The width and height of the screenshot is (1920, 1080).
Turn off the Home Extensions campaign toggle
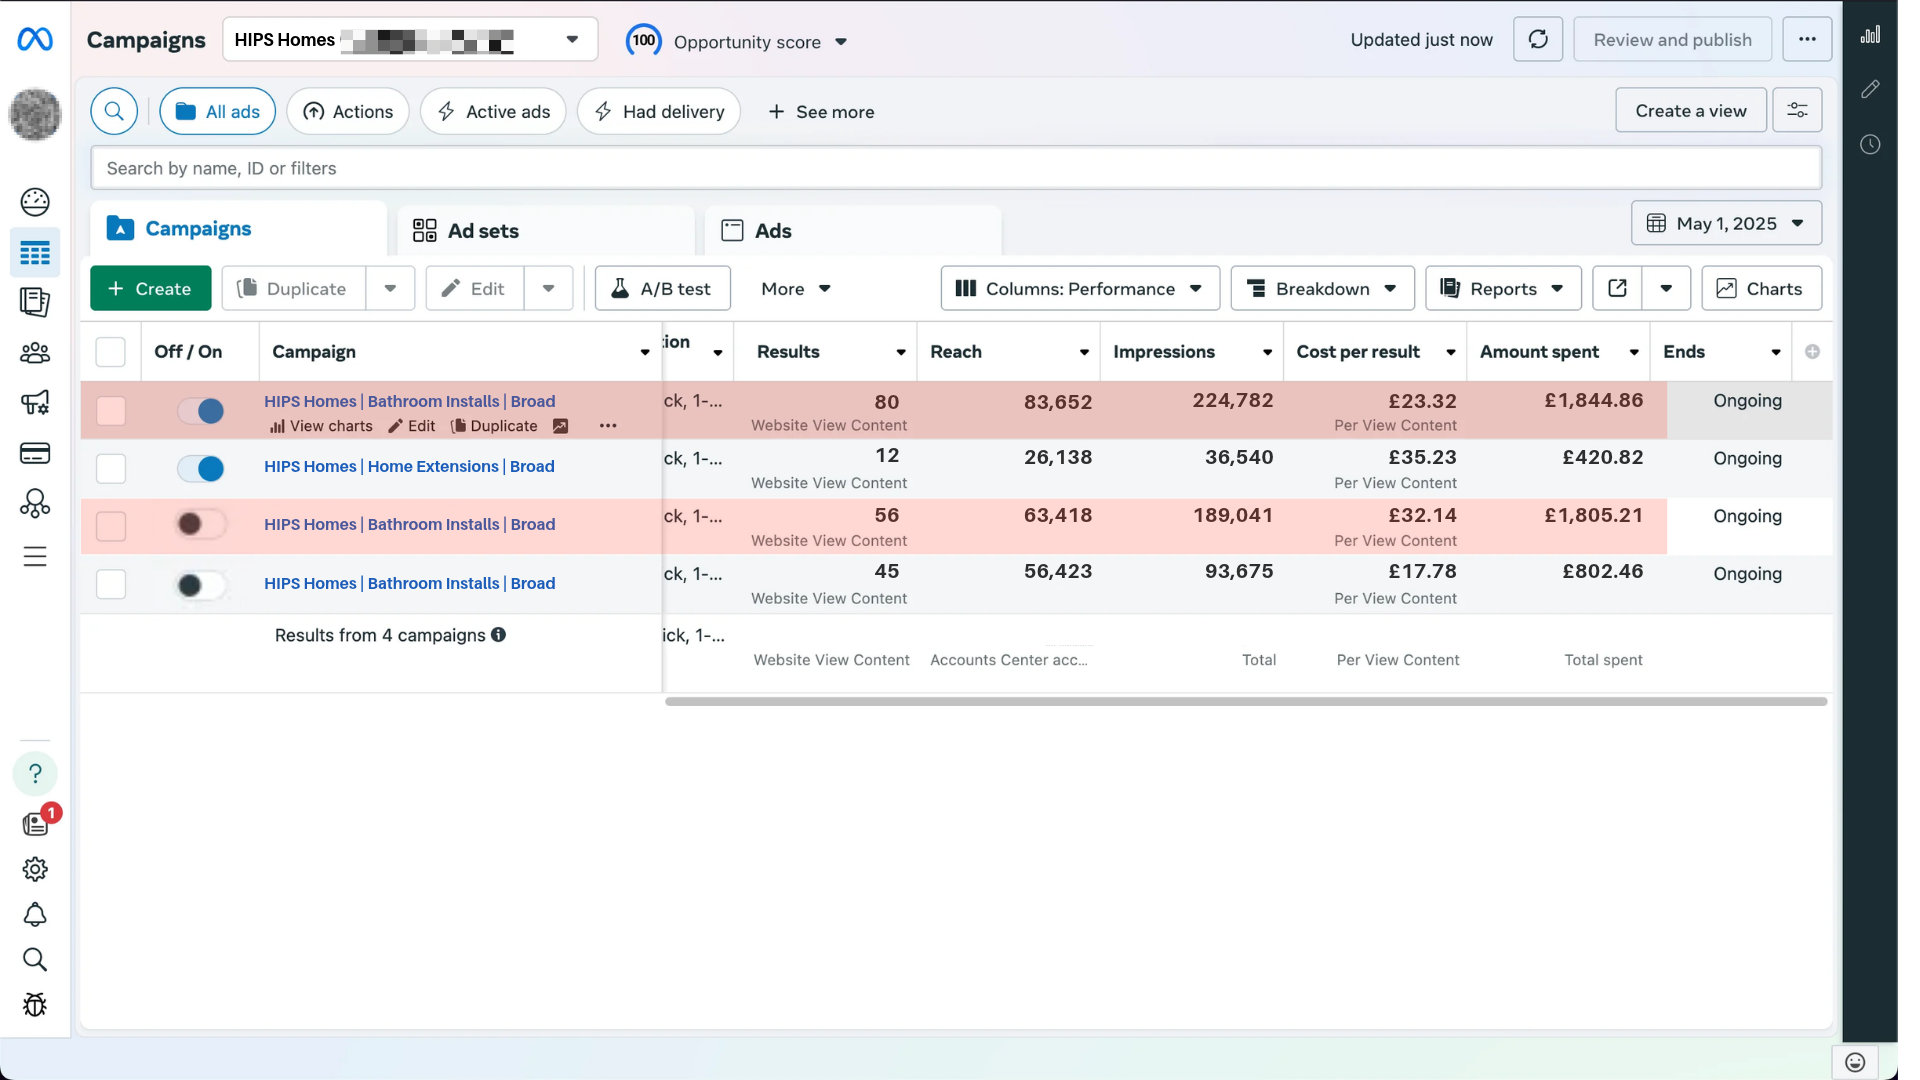(x=201, y=468)
